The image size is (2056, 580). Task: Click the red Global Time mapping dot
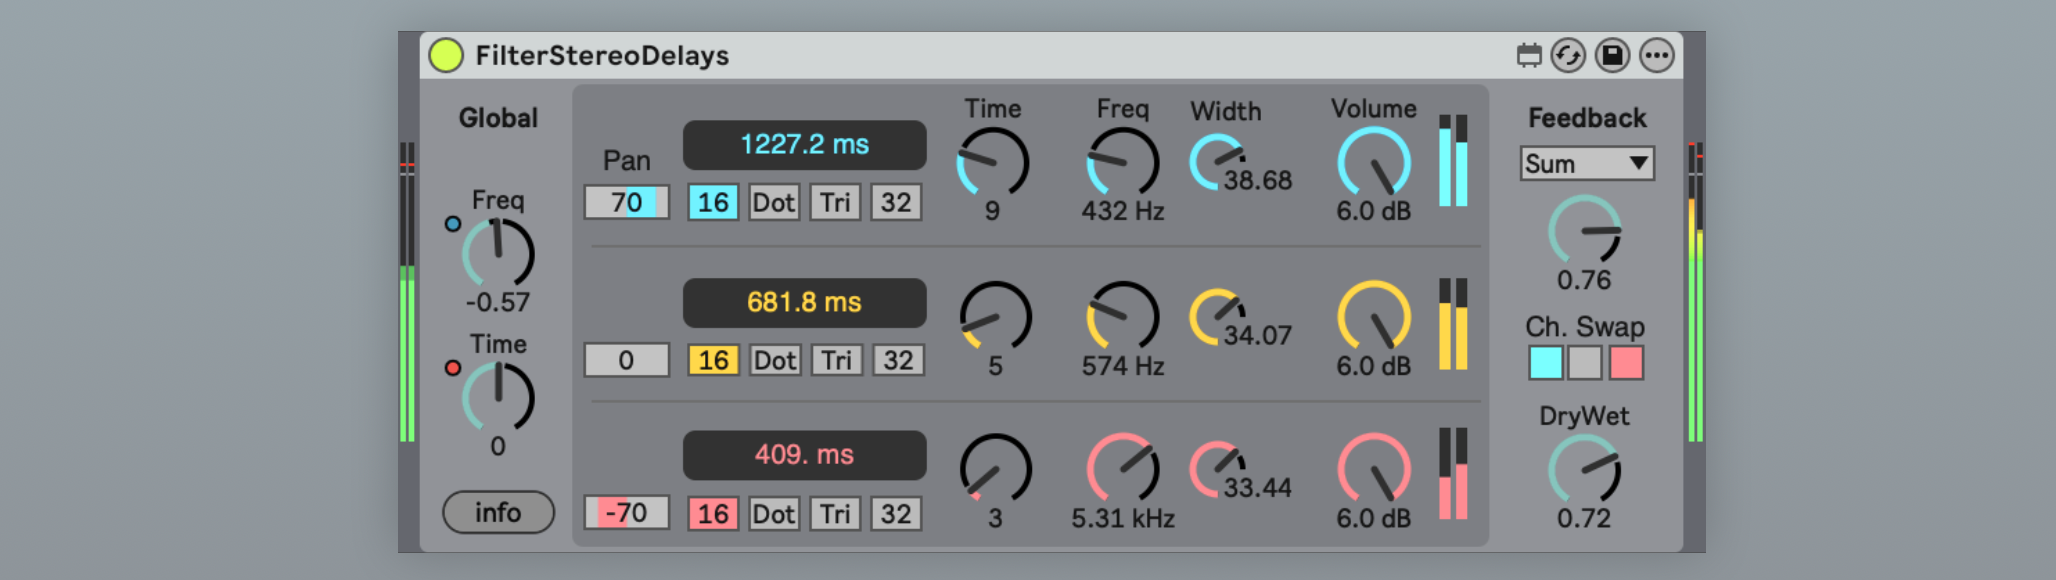tap(453, 368)
